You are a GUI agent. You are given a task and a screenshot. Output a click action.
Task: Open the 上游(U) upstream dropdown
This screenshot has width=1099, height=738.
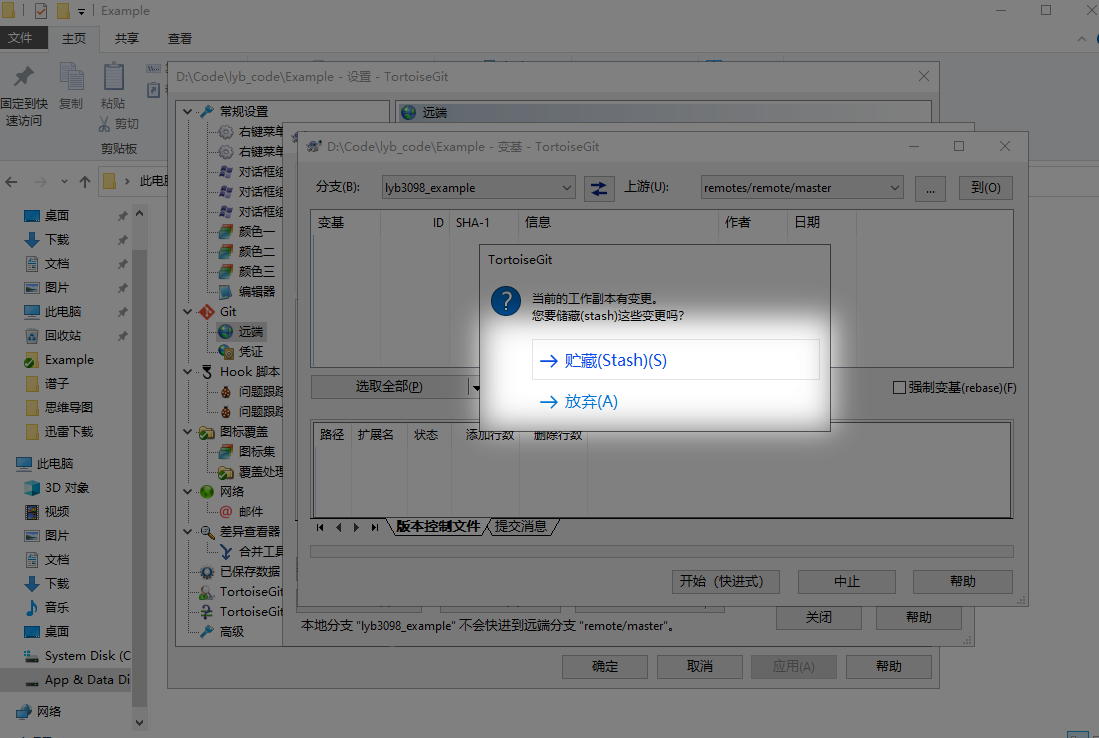tap(802, 188)
